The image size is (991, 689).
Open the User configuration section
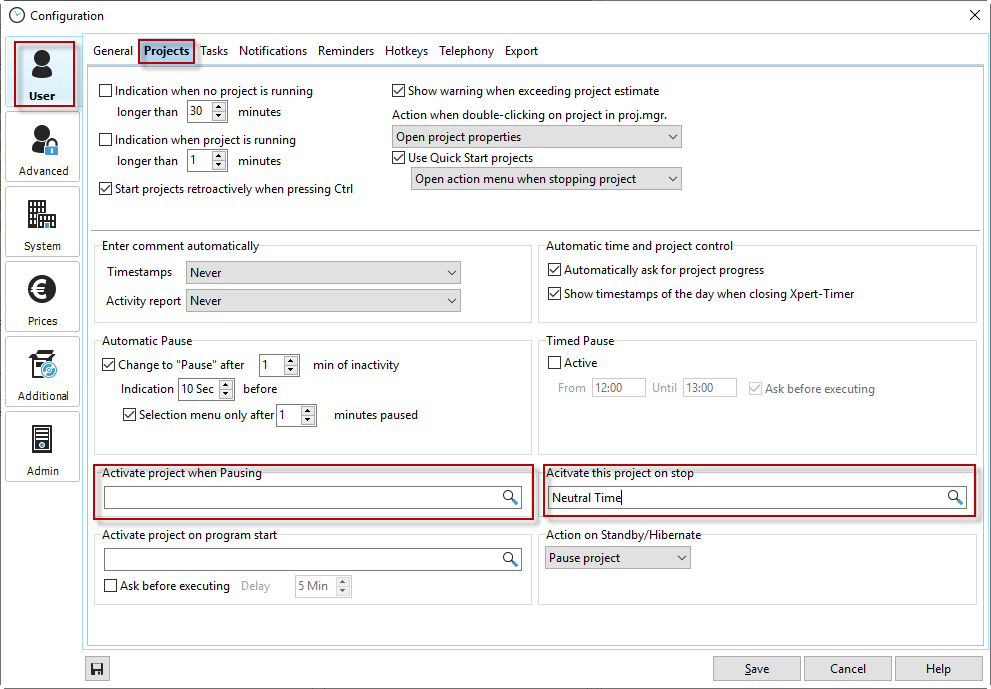[42, 74]
